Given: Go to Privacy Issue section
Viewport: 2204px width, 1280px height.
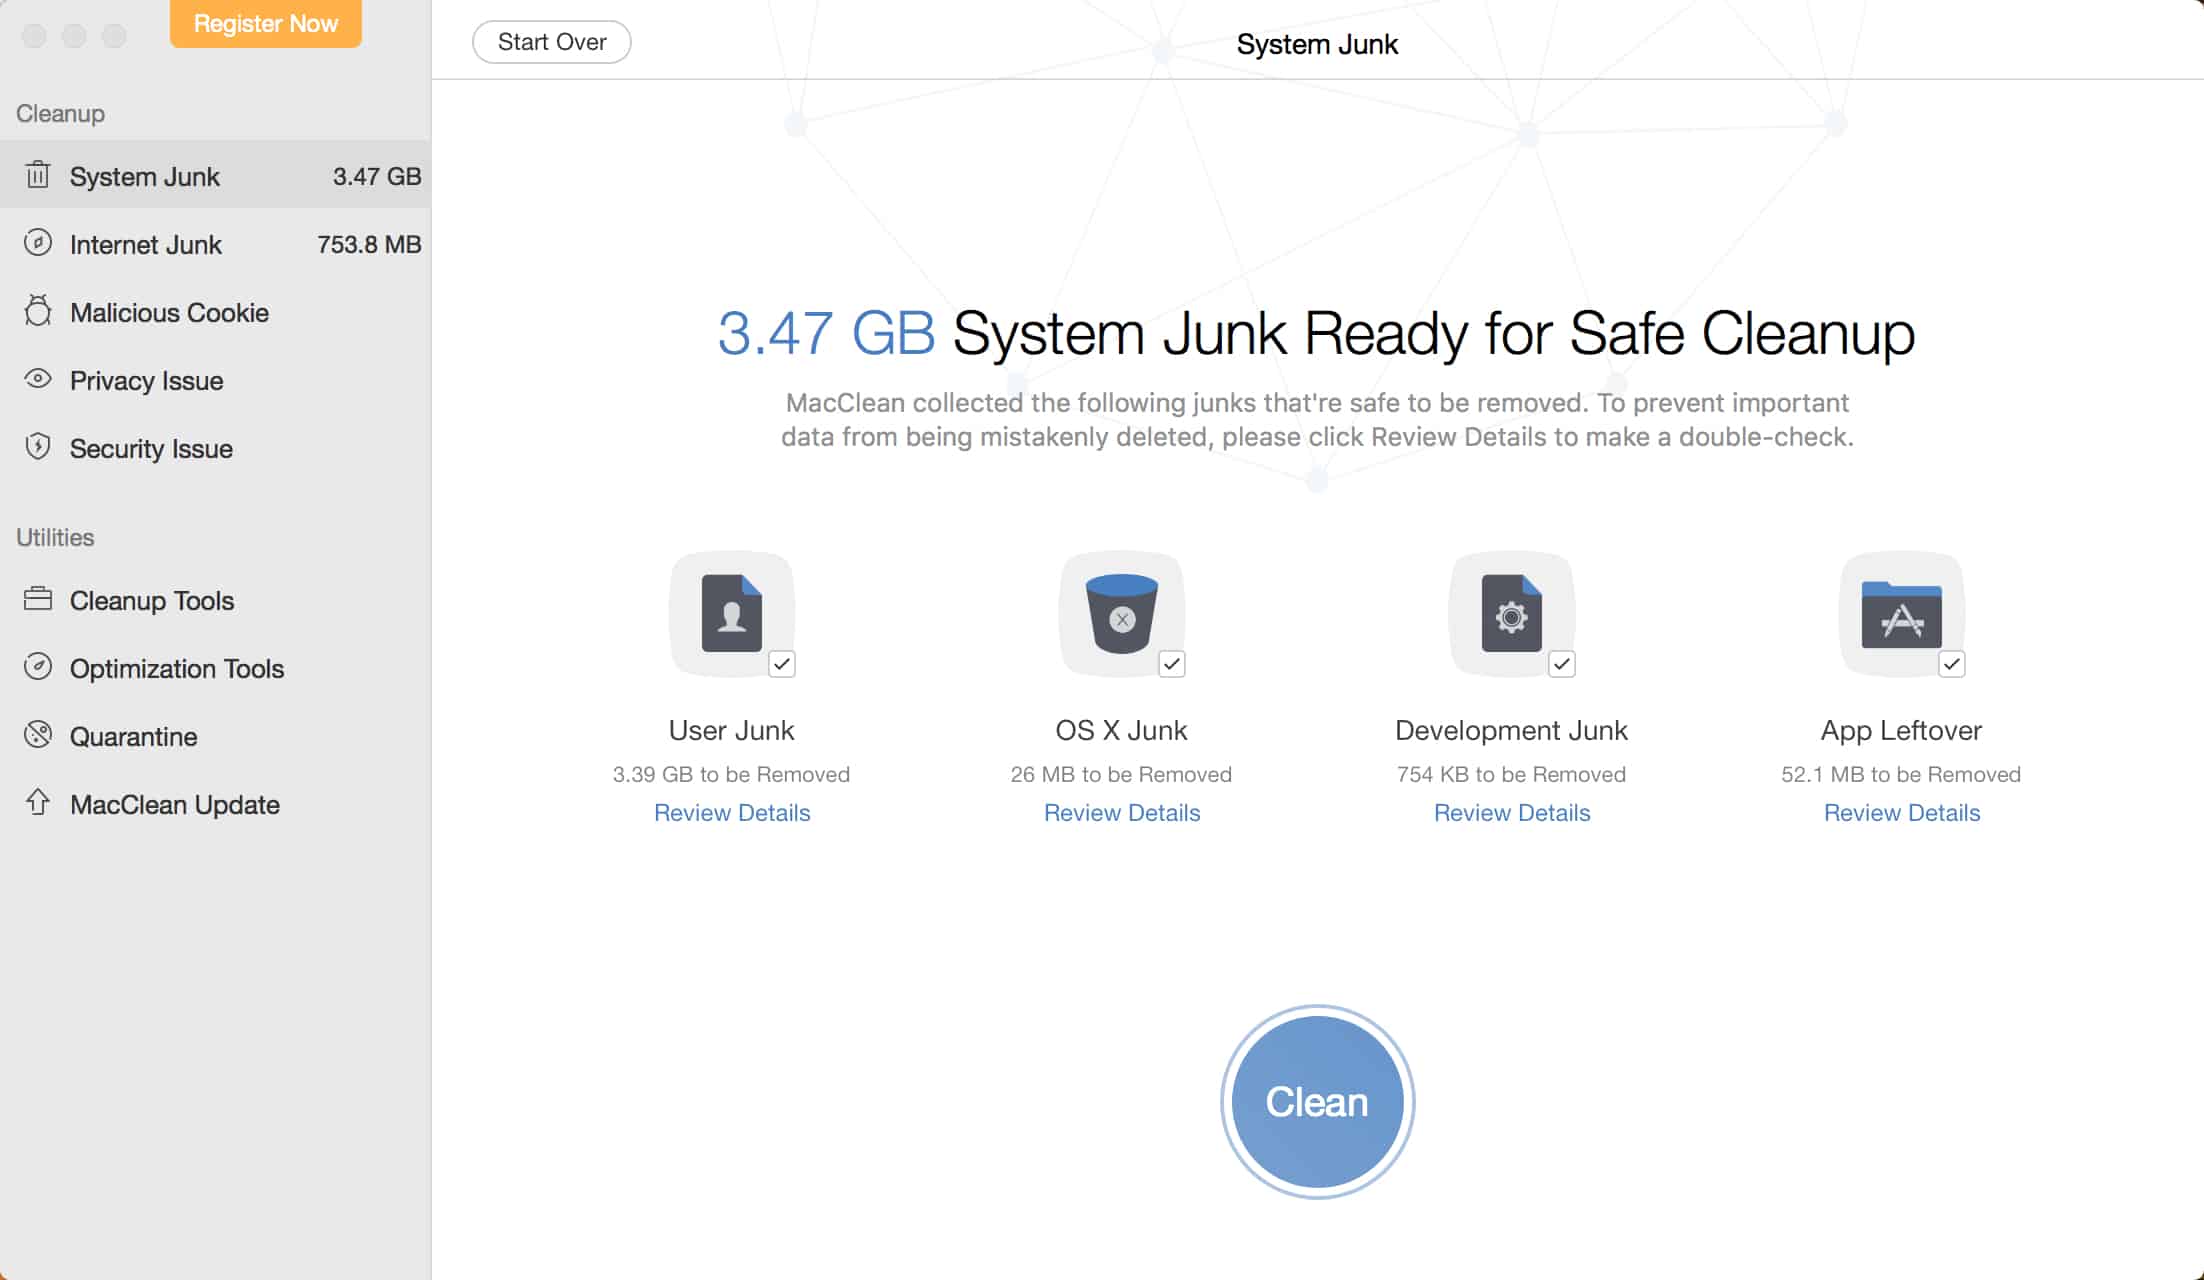Looking at the screenshot, I should pos(215,380).
